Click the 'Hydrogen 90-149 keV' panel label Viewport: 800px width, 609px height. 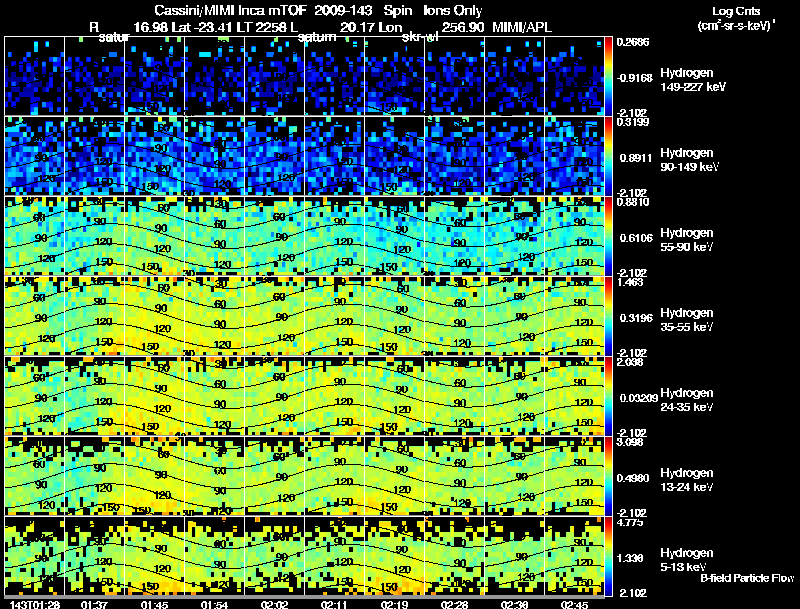[690, 160]
